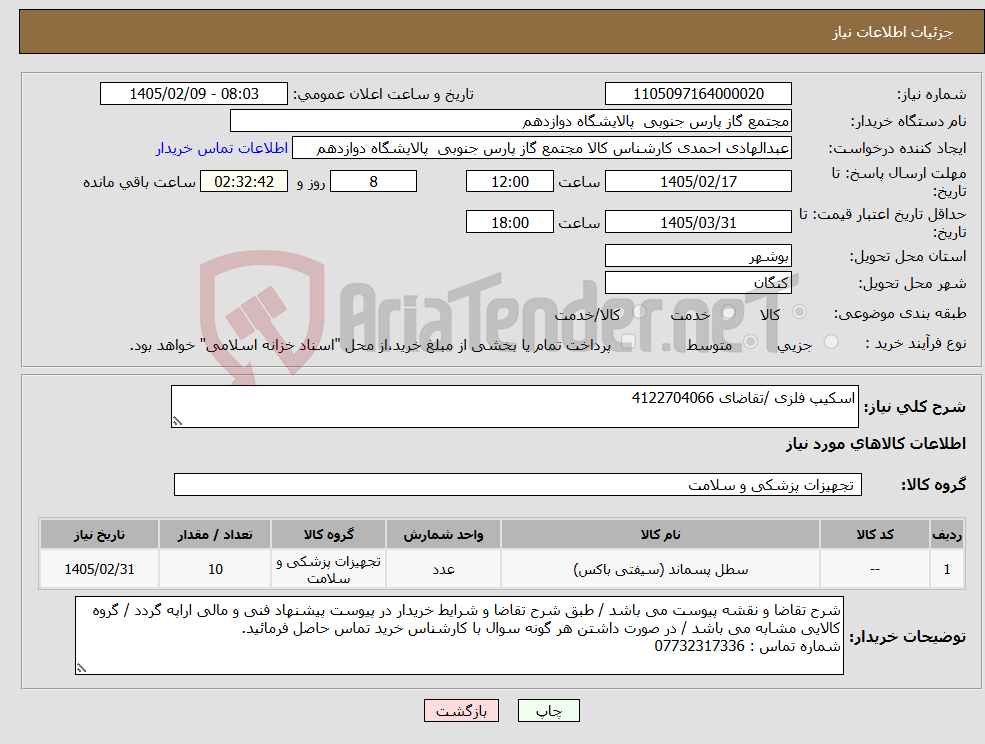Click the remaining days field showing 8
The image size is (985, 744).
[x=373, y=182]
